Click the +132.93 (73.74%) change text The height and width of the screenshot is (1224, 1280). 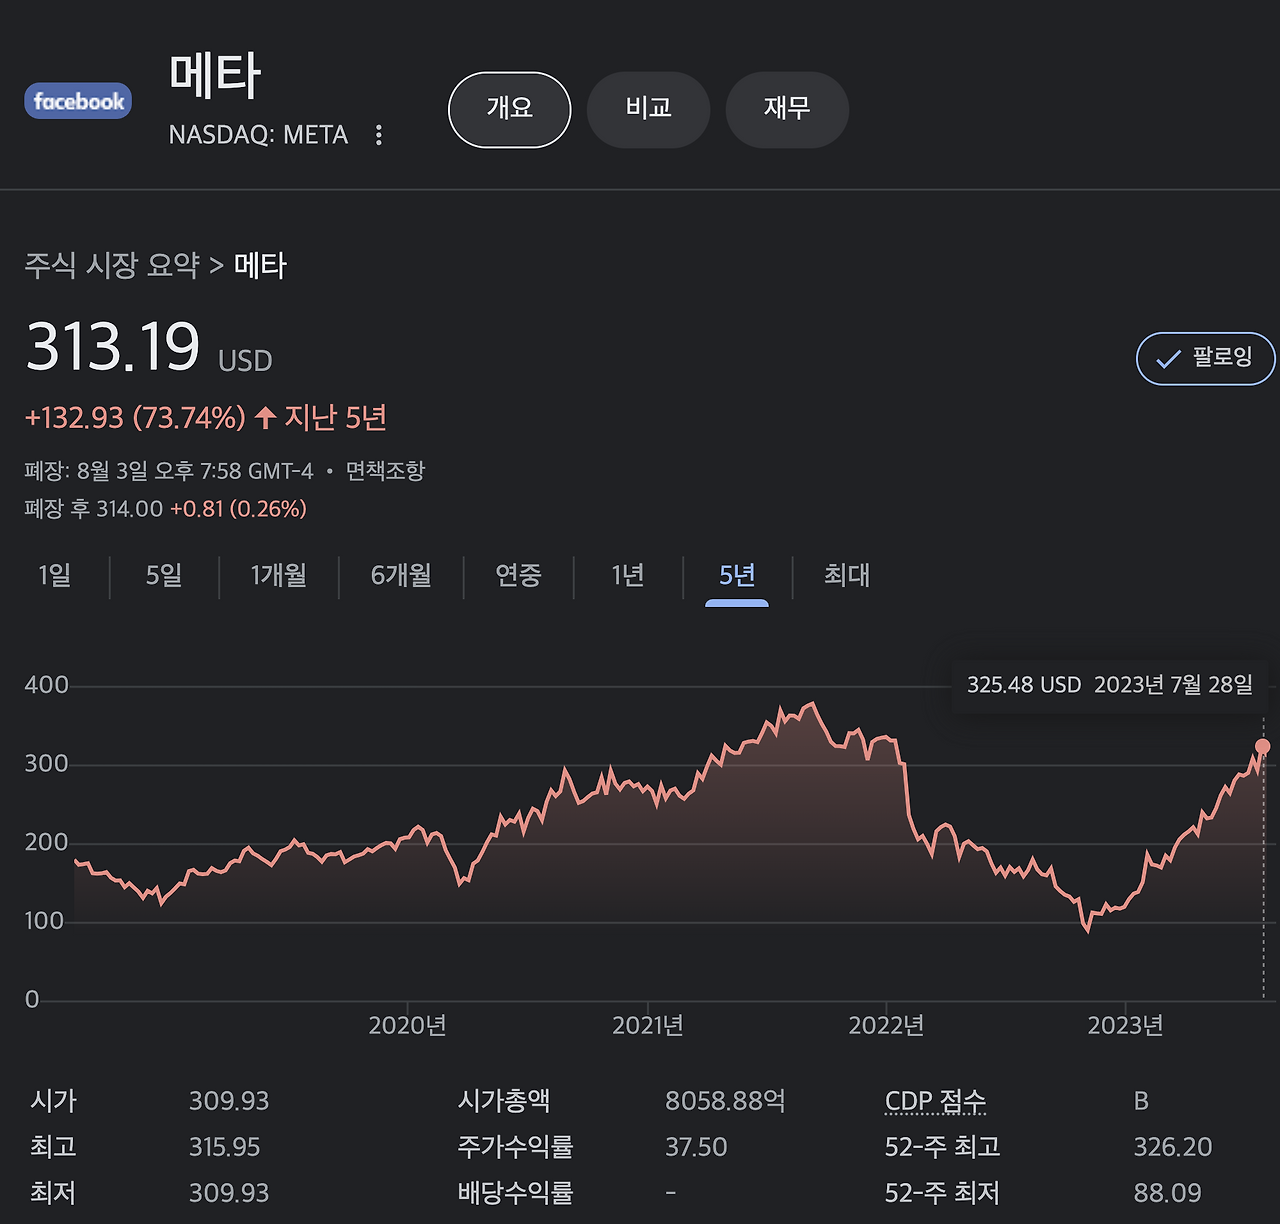point(135,417)
